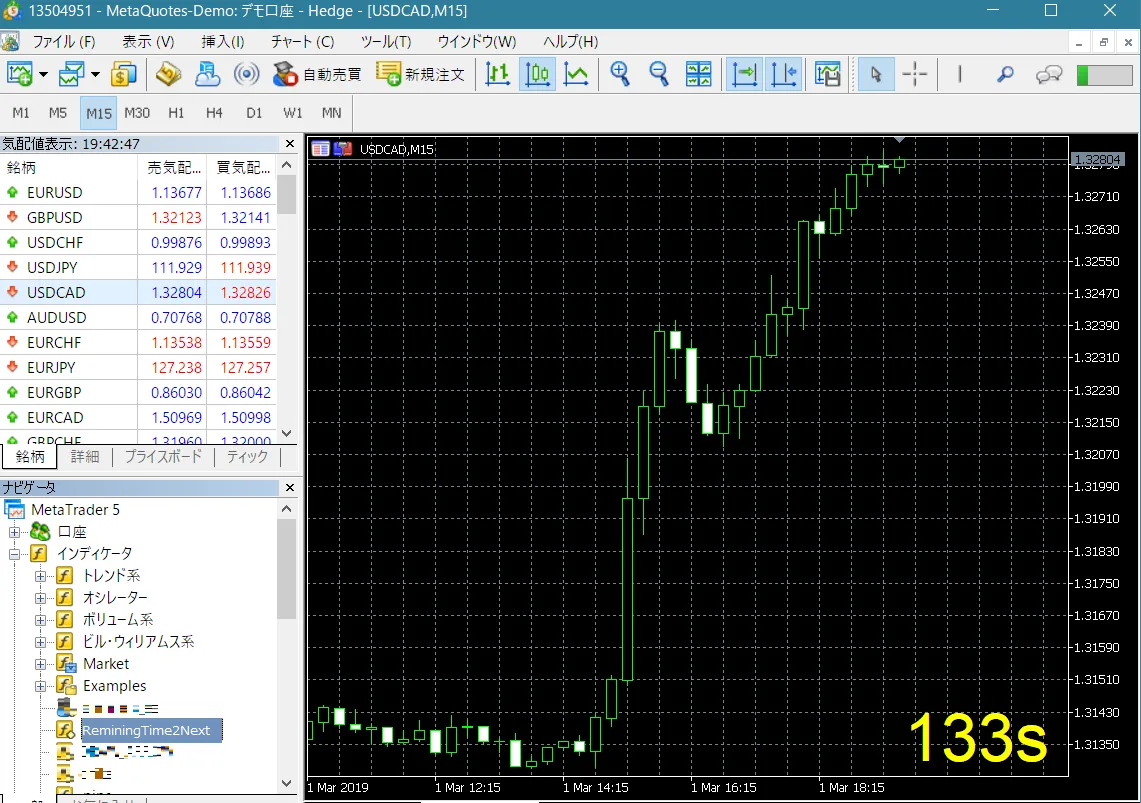Image resolution: width=1141 pixels, height=803 pixels.
Task: Expand the Examples folder
Action: [41, 687]
